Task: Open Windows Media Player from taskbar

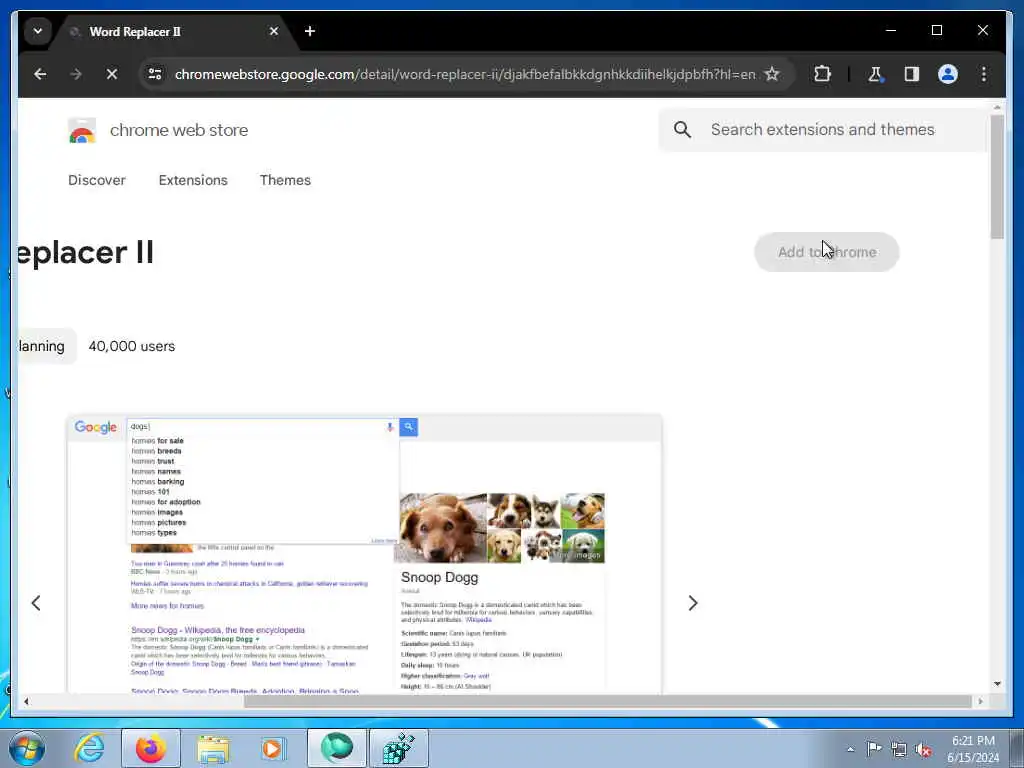Action: [273, 748]
